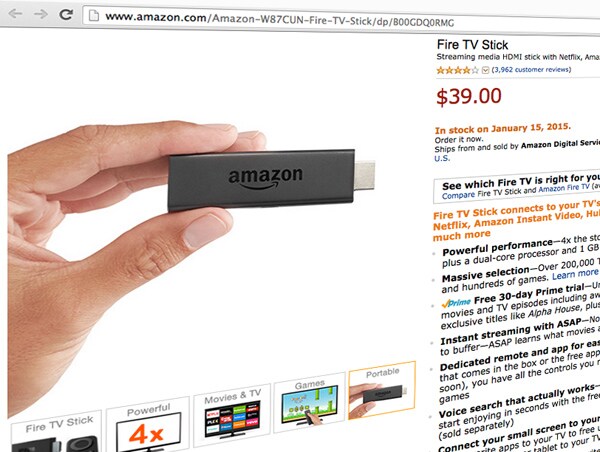Click the page icon in address bar
This screenshot has height=452, width=600.
94,16
